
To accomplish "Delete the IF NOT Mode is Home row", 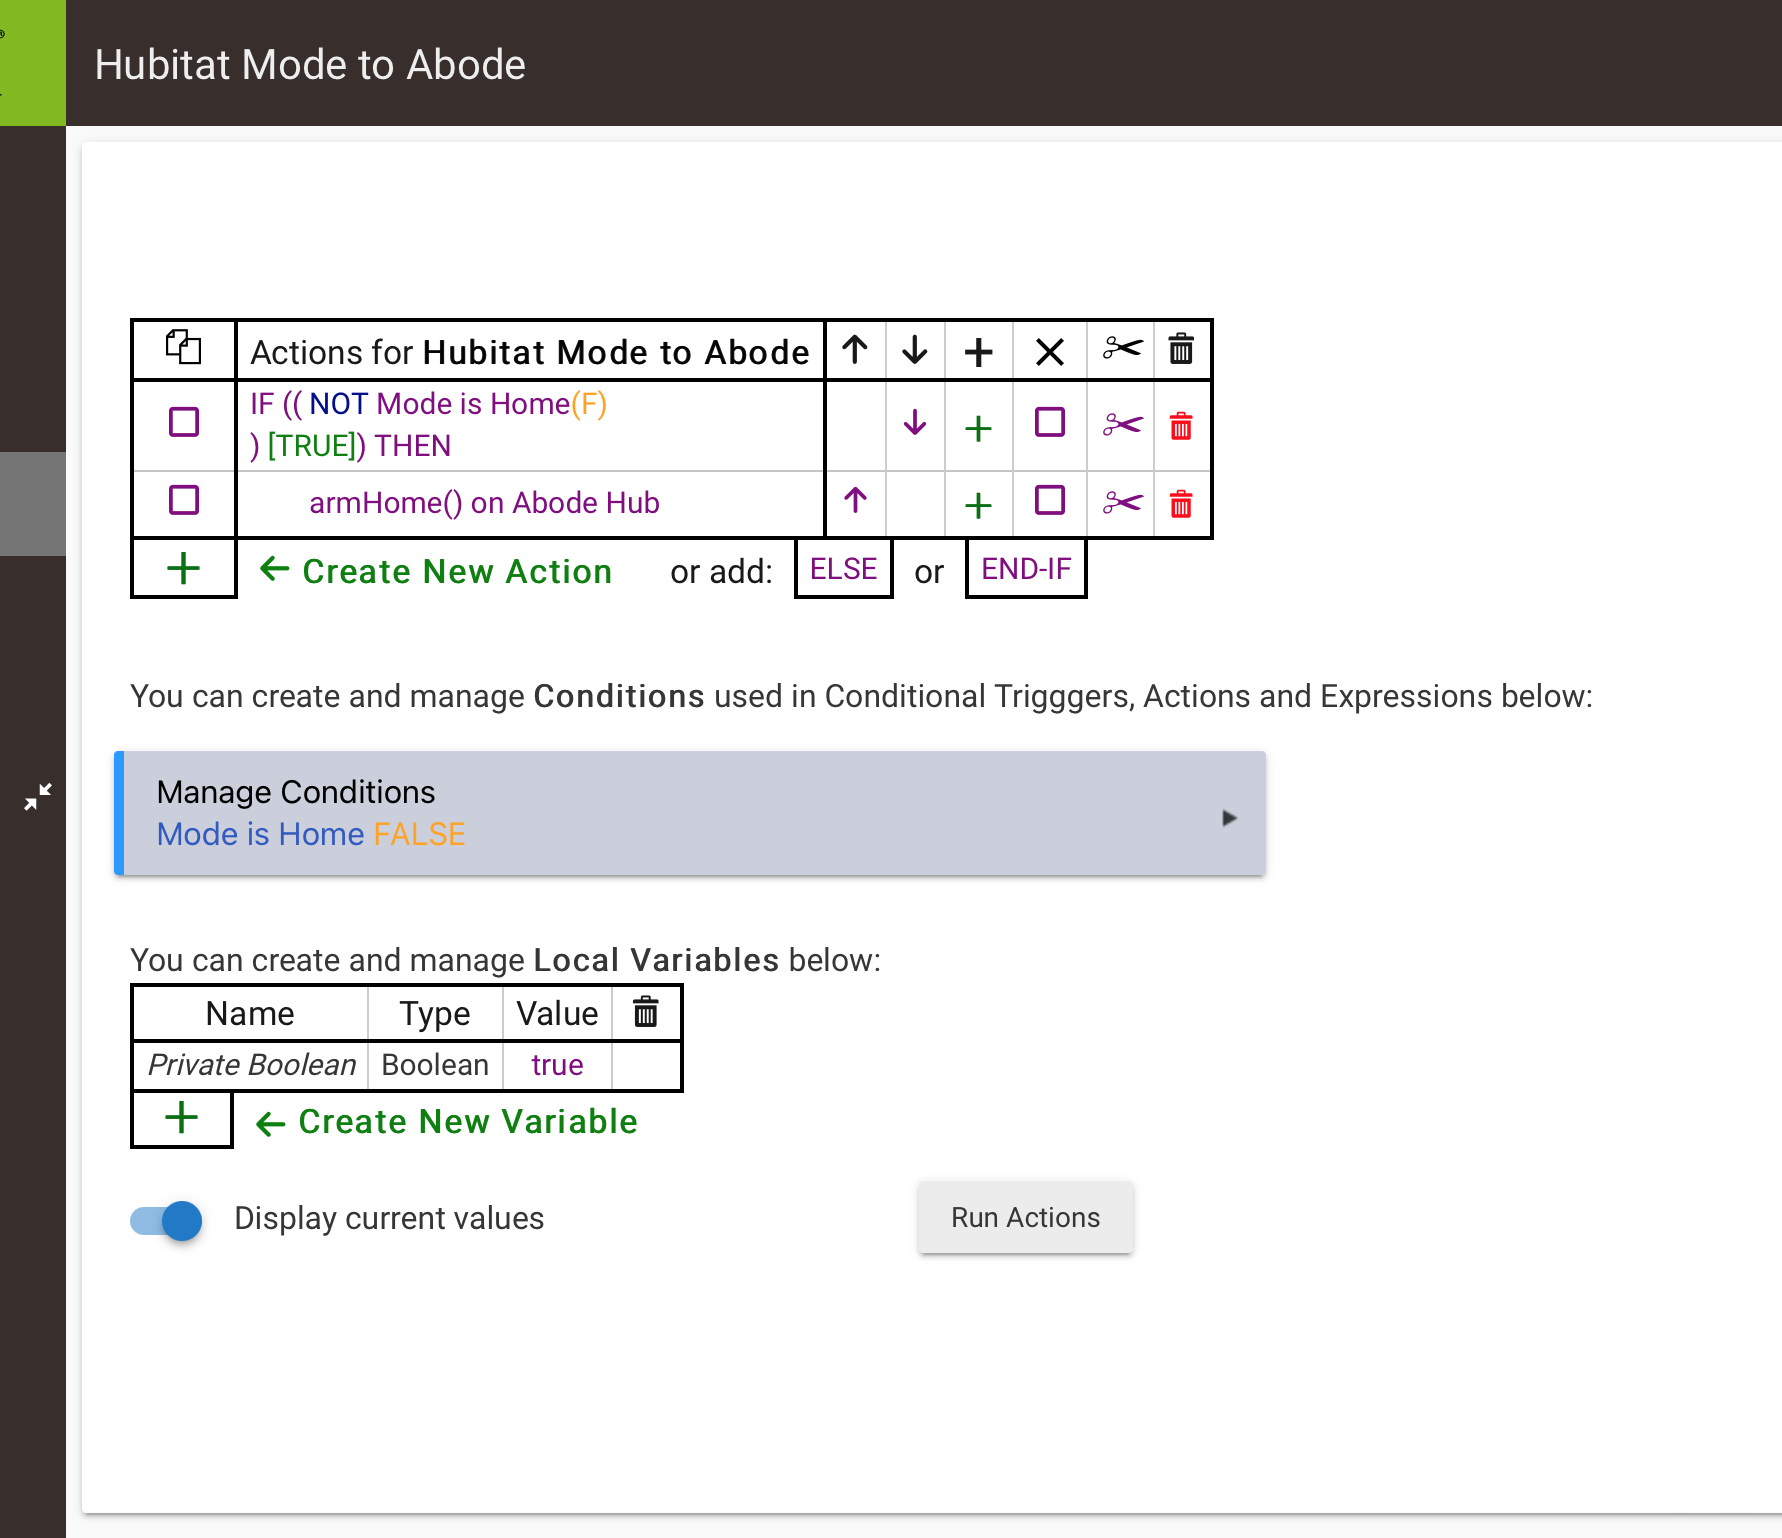I will click(x=1181, y=426).
